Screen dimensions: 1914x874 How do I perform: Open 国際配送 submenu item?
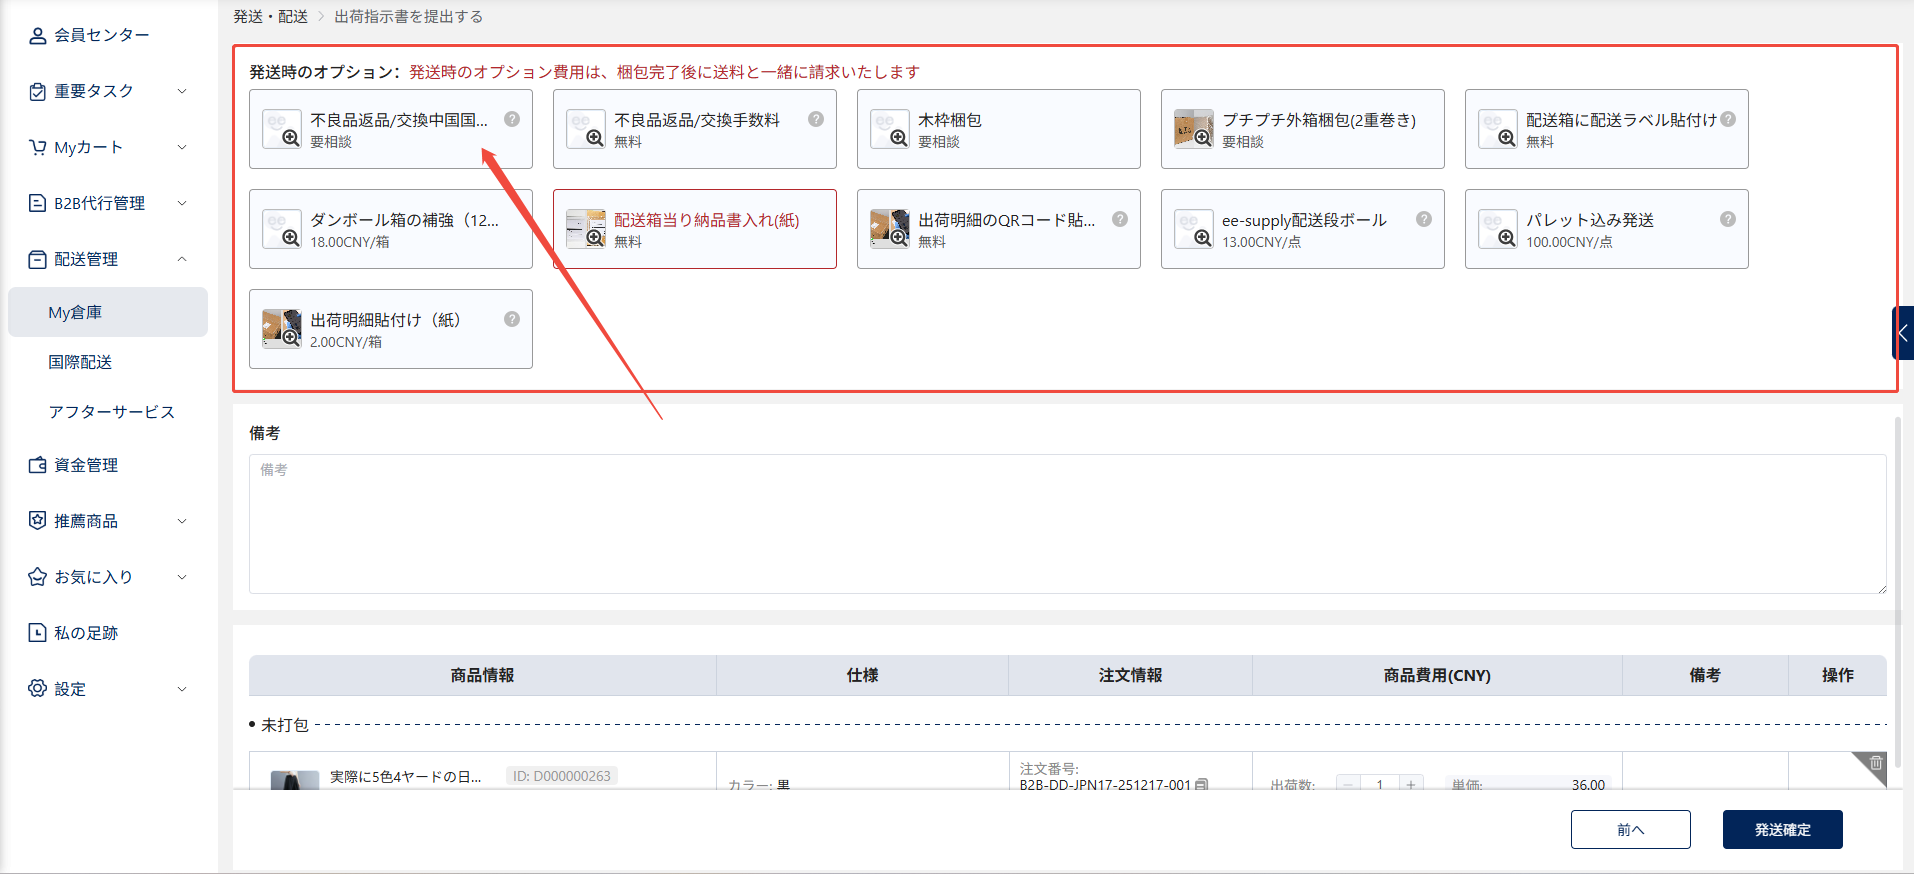(x=80, y=362)
